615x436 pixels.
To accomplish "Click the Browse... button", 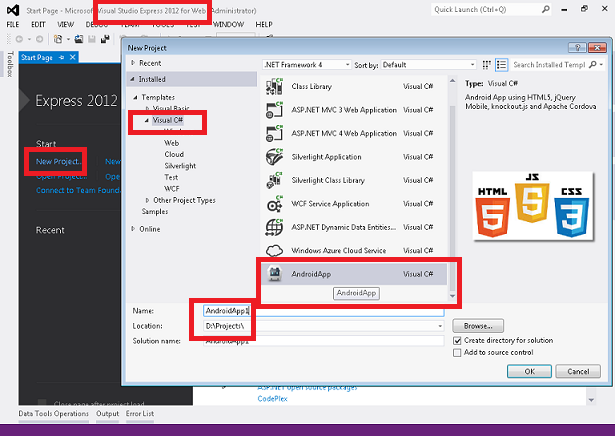I will click(477, 326).
